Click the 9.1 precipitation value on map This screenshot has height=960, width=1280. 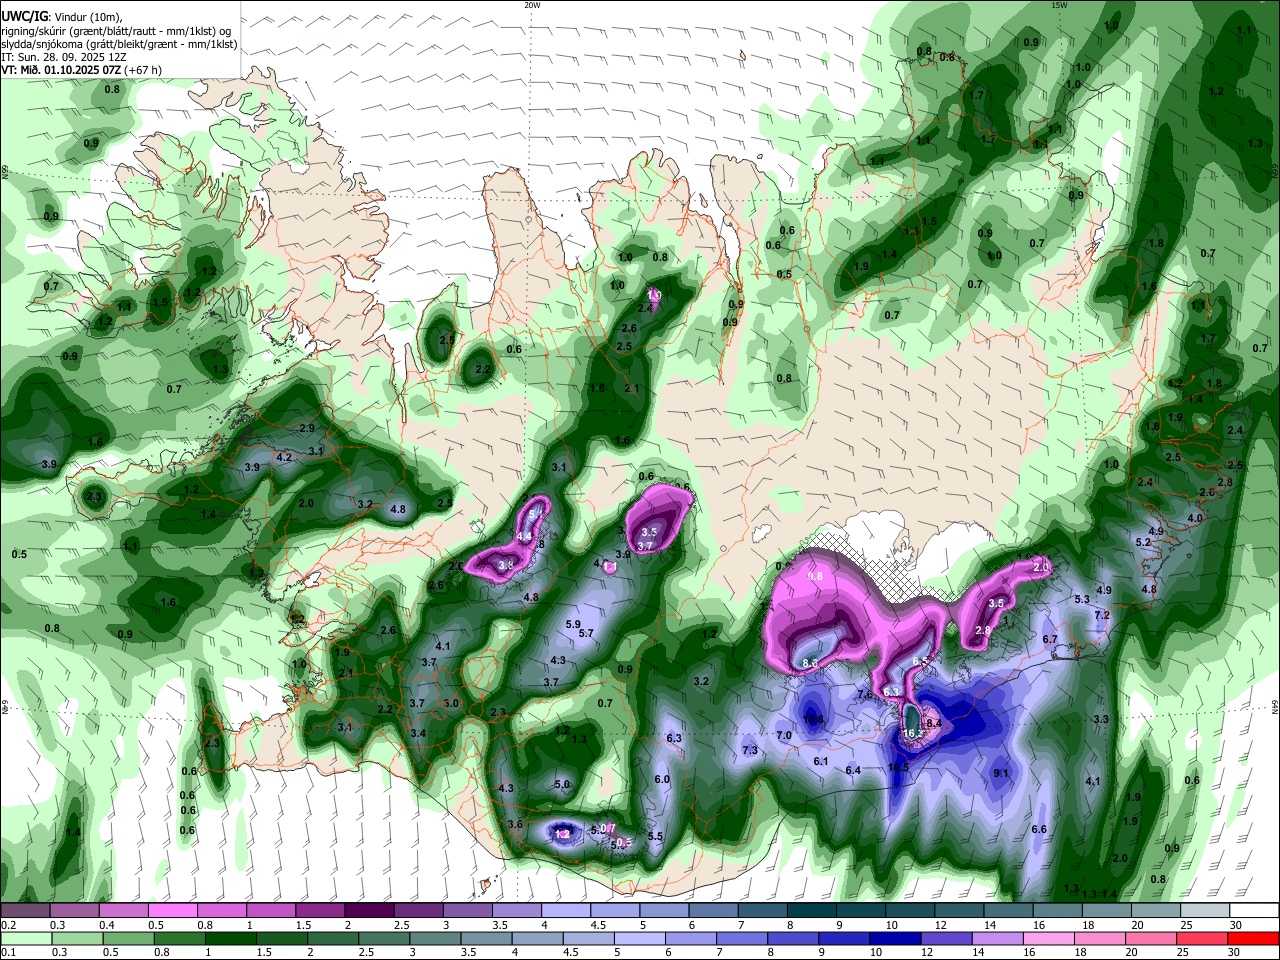(1001, 773)
